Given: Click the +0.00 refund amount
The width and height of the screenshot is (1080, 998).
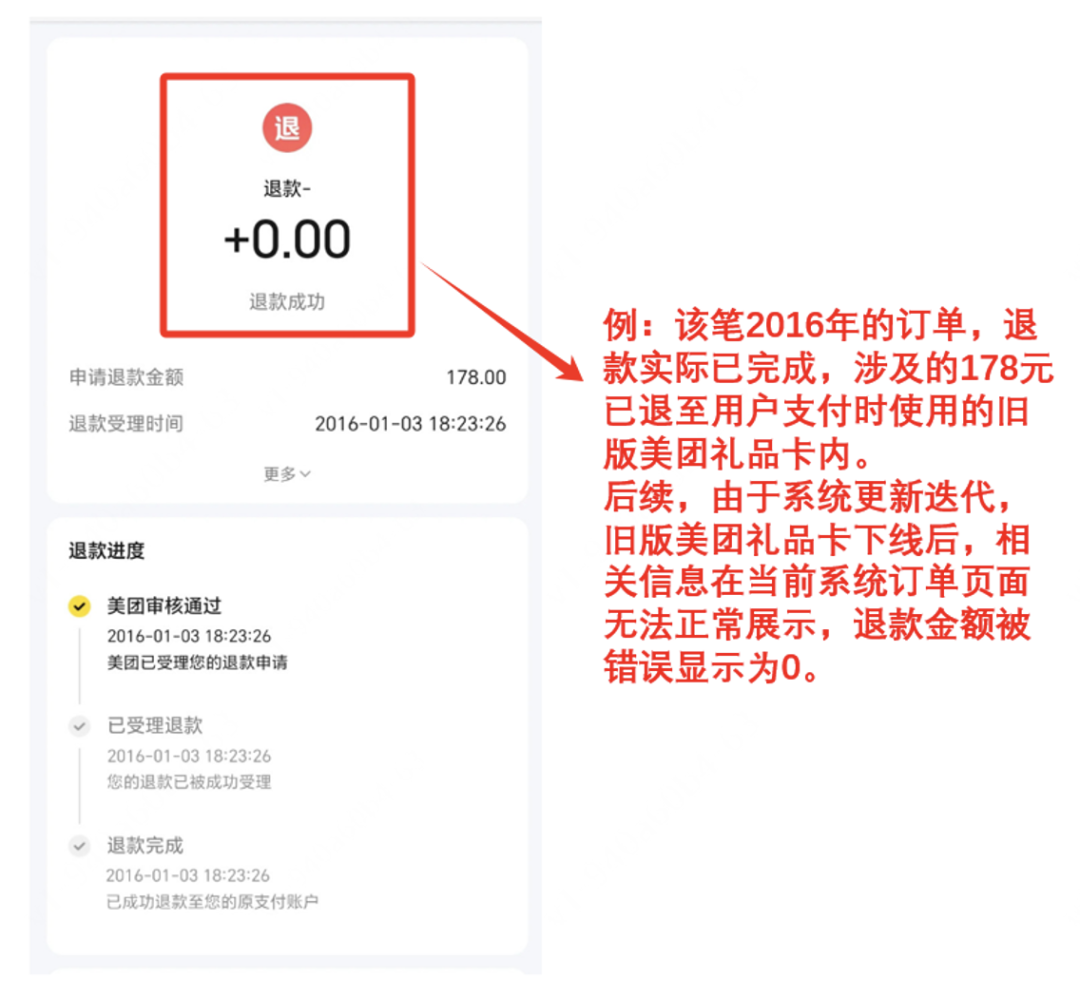Looking at the screenshot, I should point(287,240).
